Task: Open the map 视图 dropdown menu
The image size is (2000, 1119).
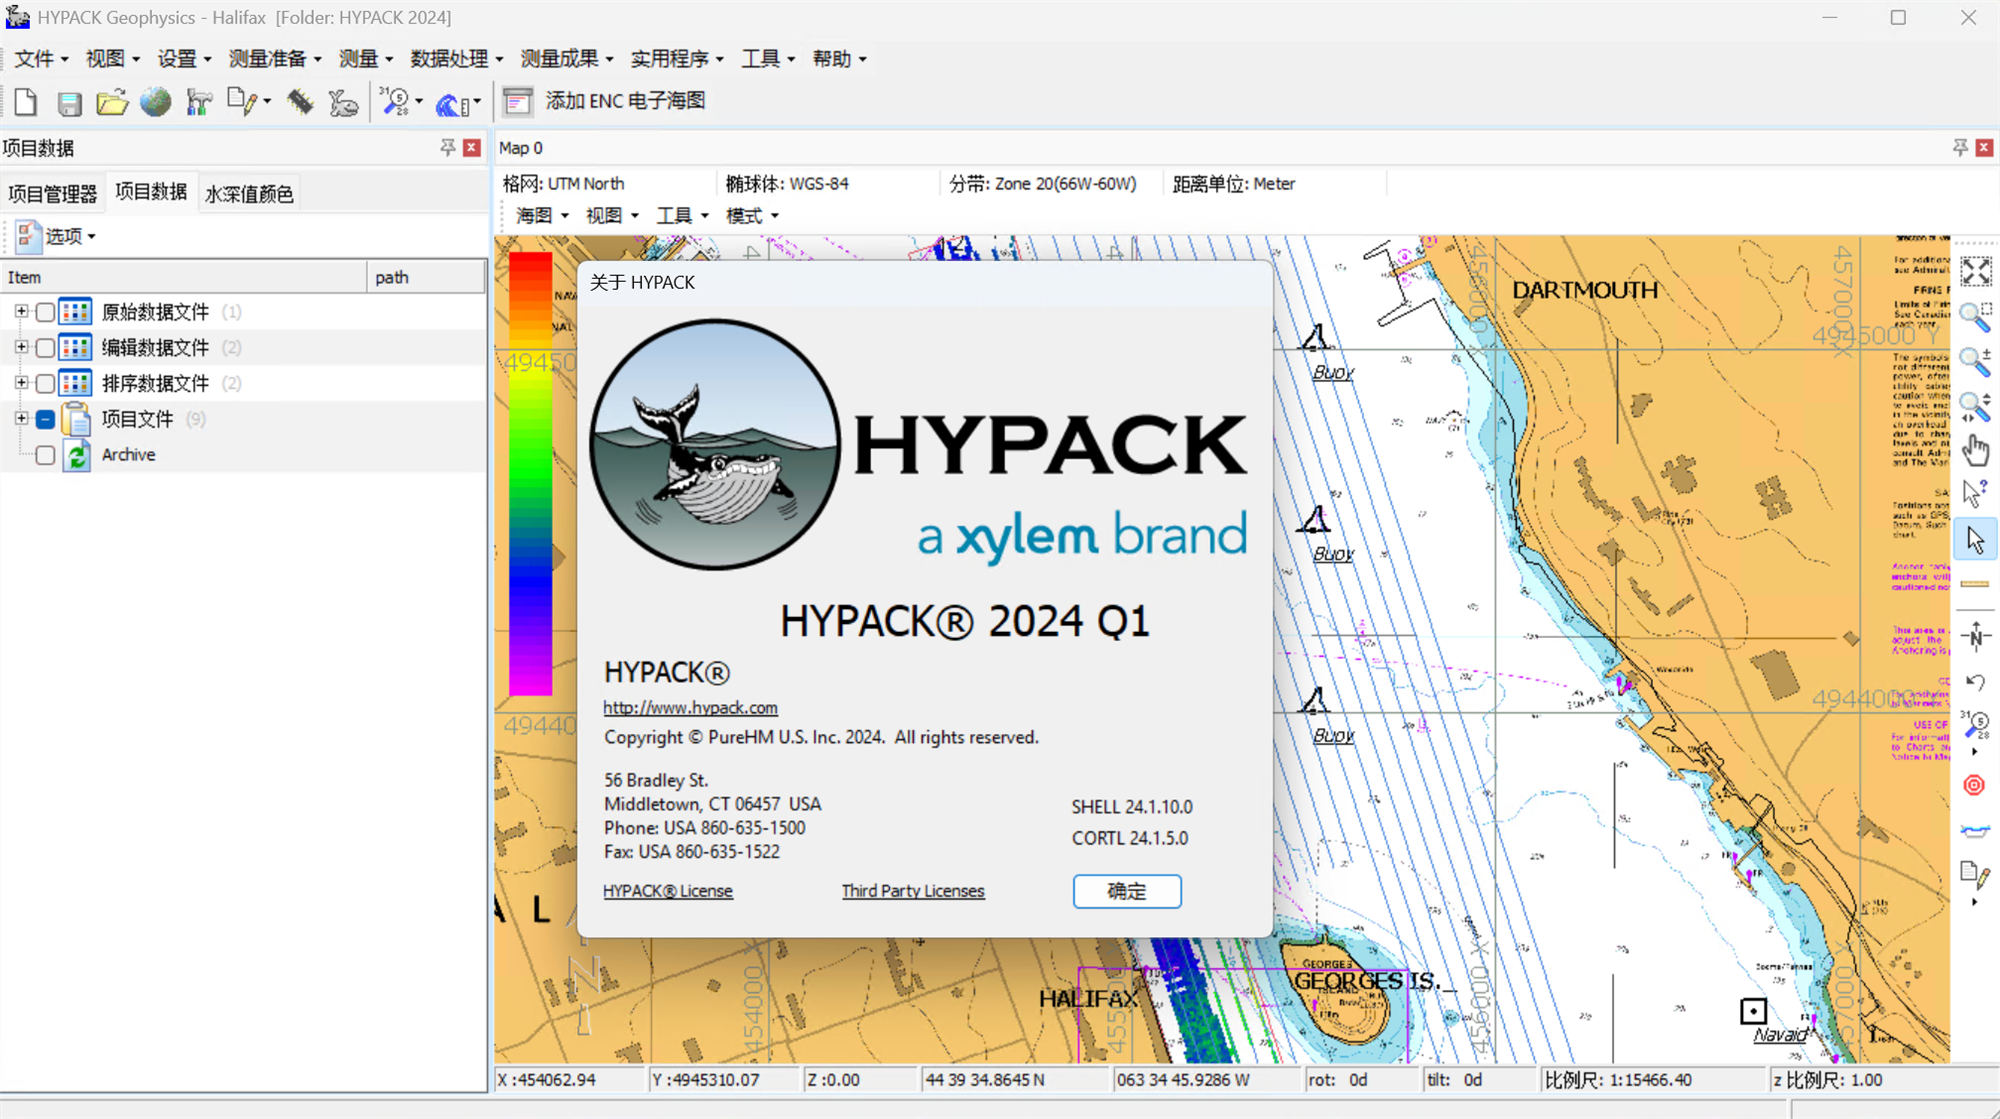Action: click(x=612, y=216)
